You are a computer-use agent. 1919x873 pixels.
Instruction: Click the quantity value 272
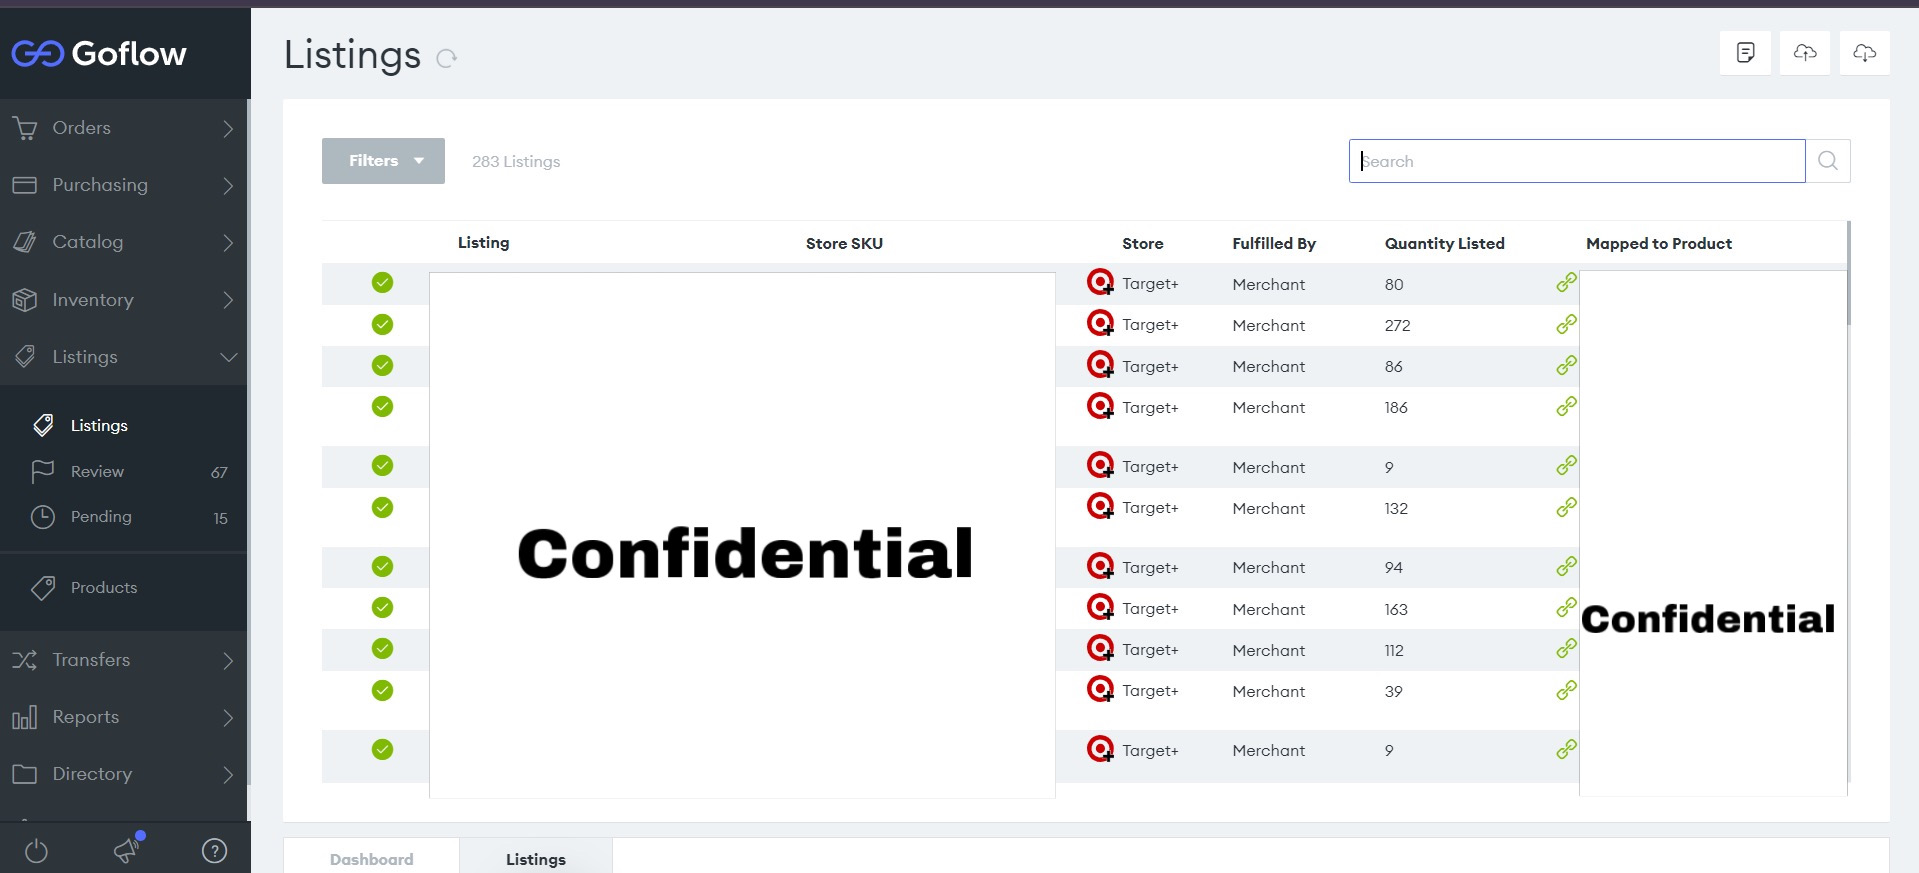pos(1397,325)
